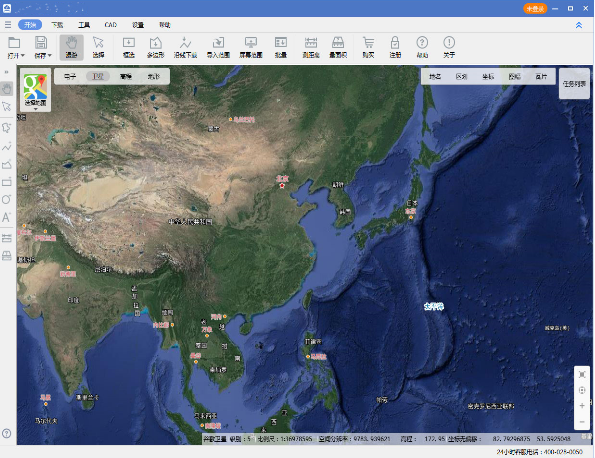
Task: Expand the Save button dropdown arrow
Action: [x=50, y=56]
